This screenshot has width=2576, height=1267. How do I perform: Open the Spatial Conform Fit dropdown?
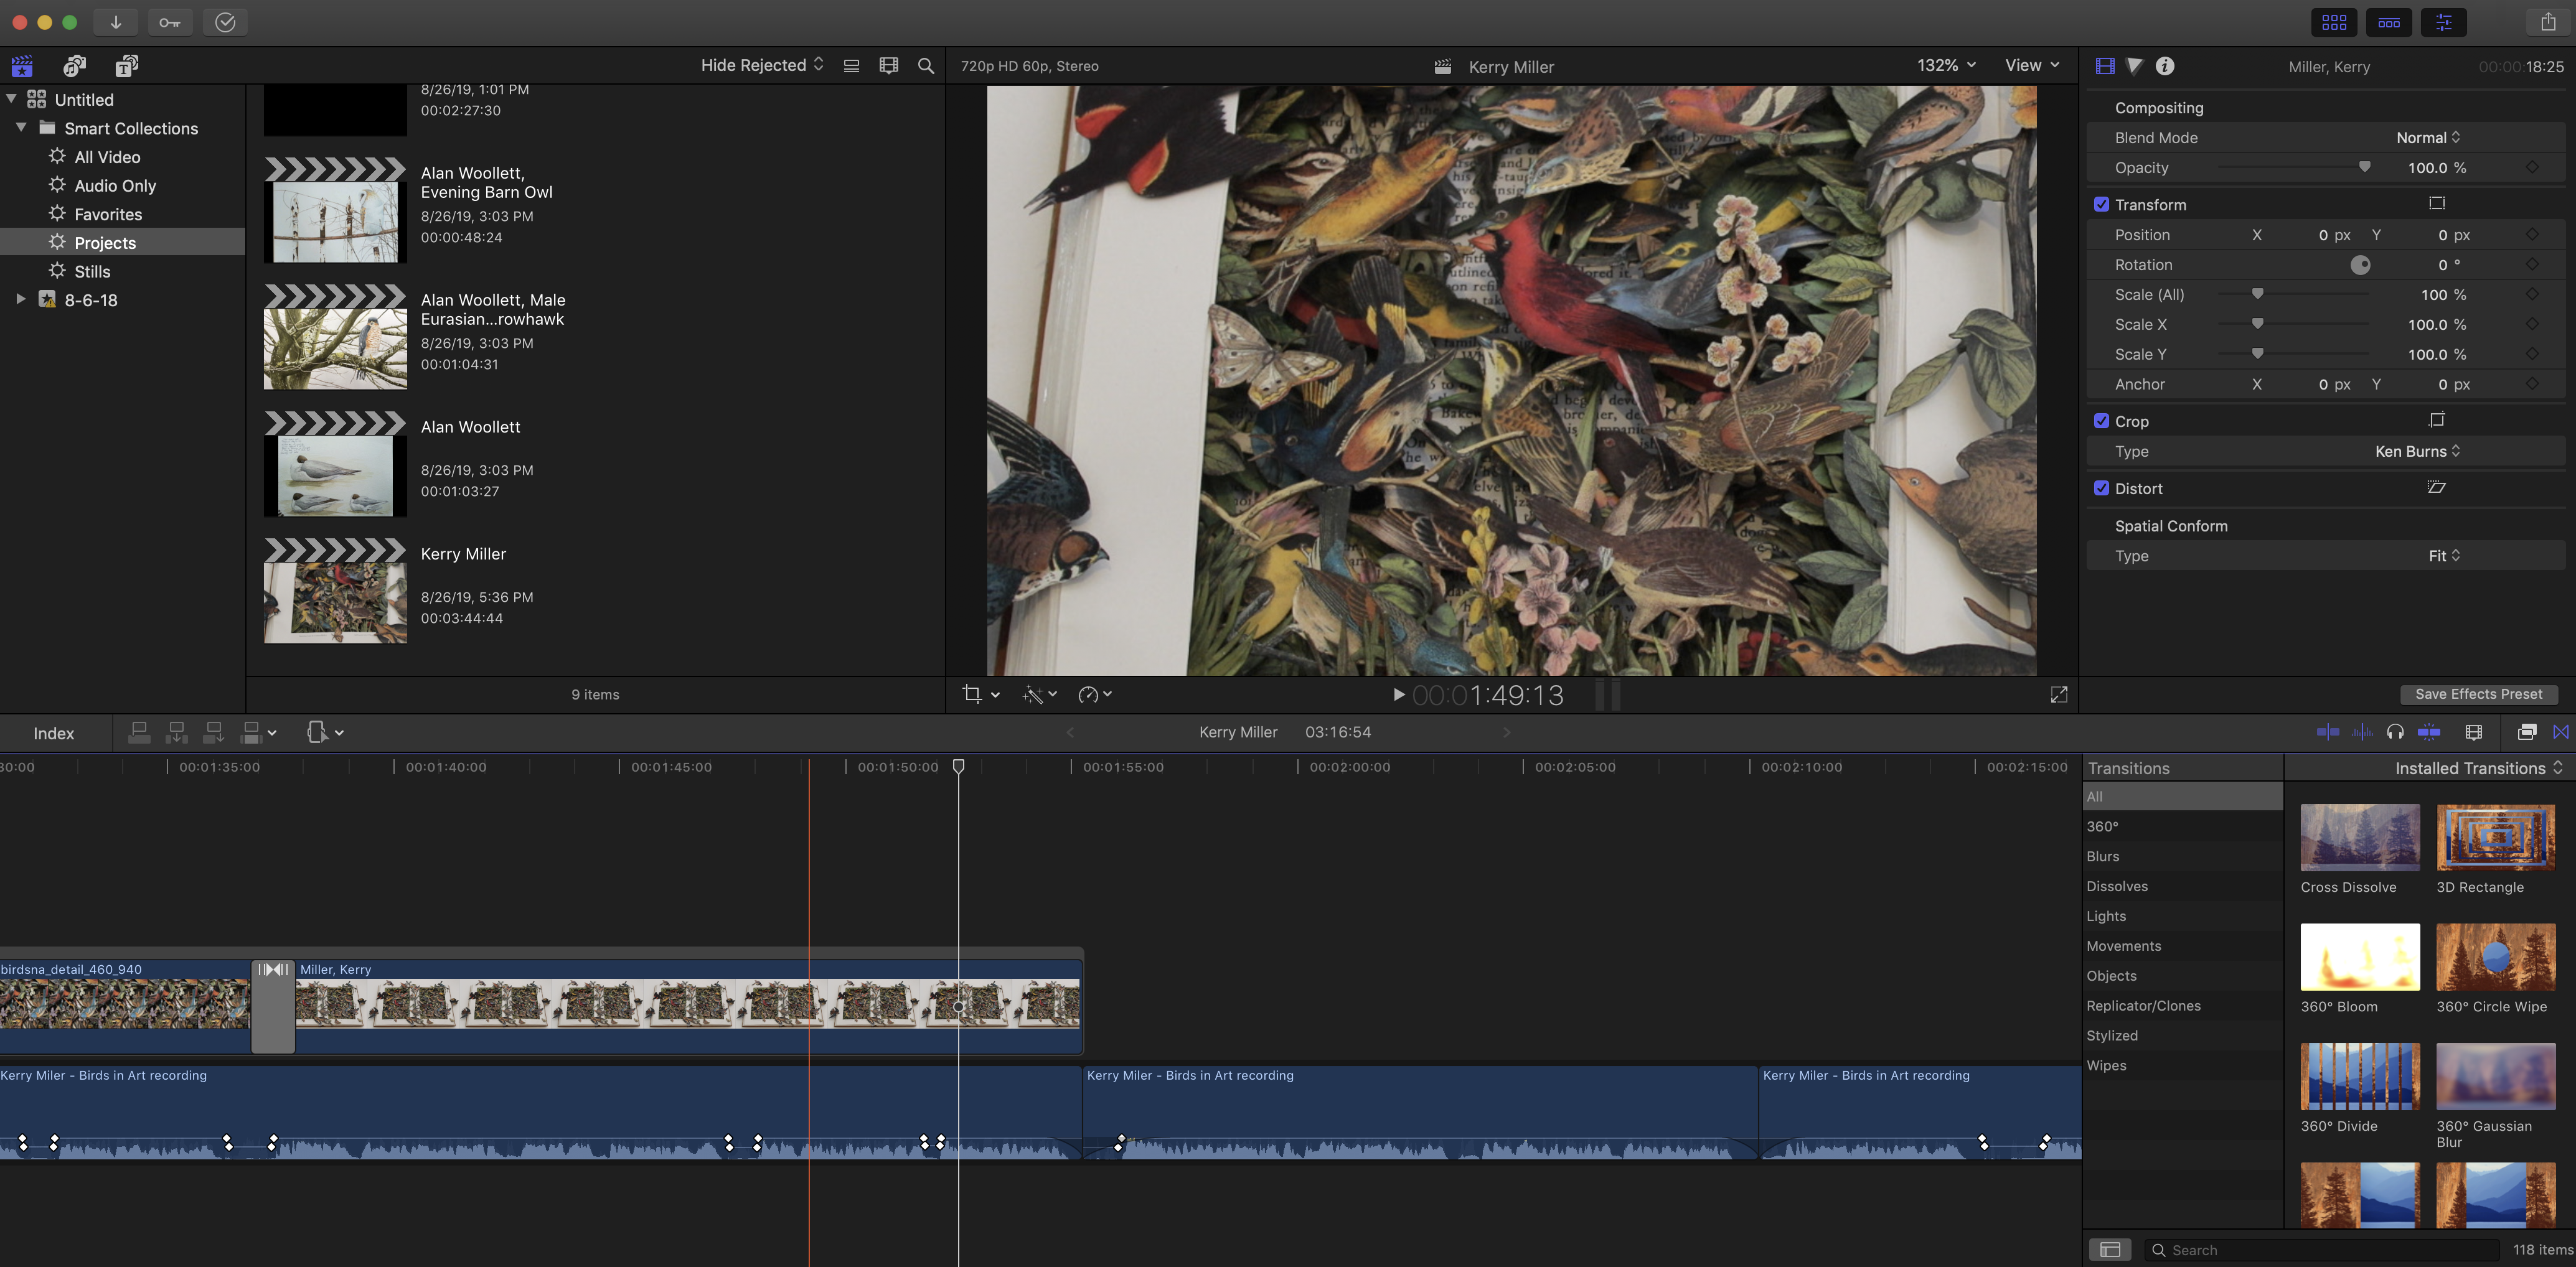click(2444, 555)
